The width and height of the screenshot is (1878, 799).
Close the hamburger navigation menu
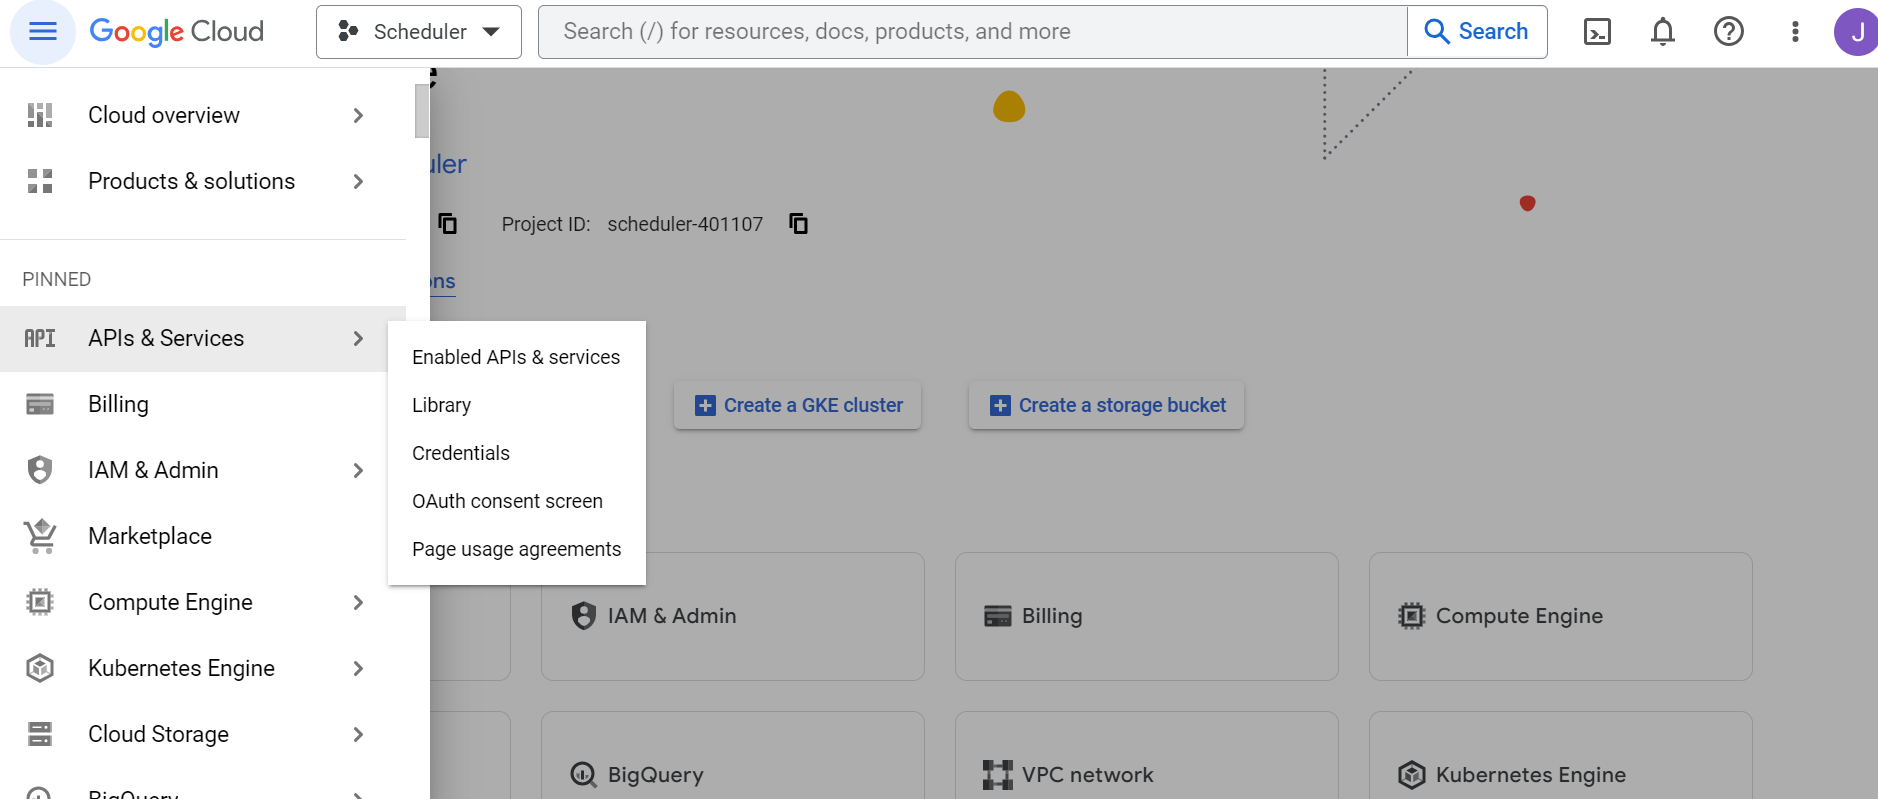pyautogui.click(x=42, y=32)
